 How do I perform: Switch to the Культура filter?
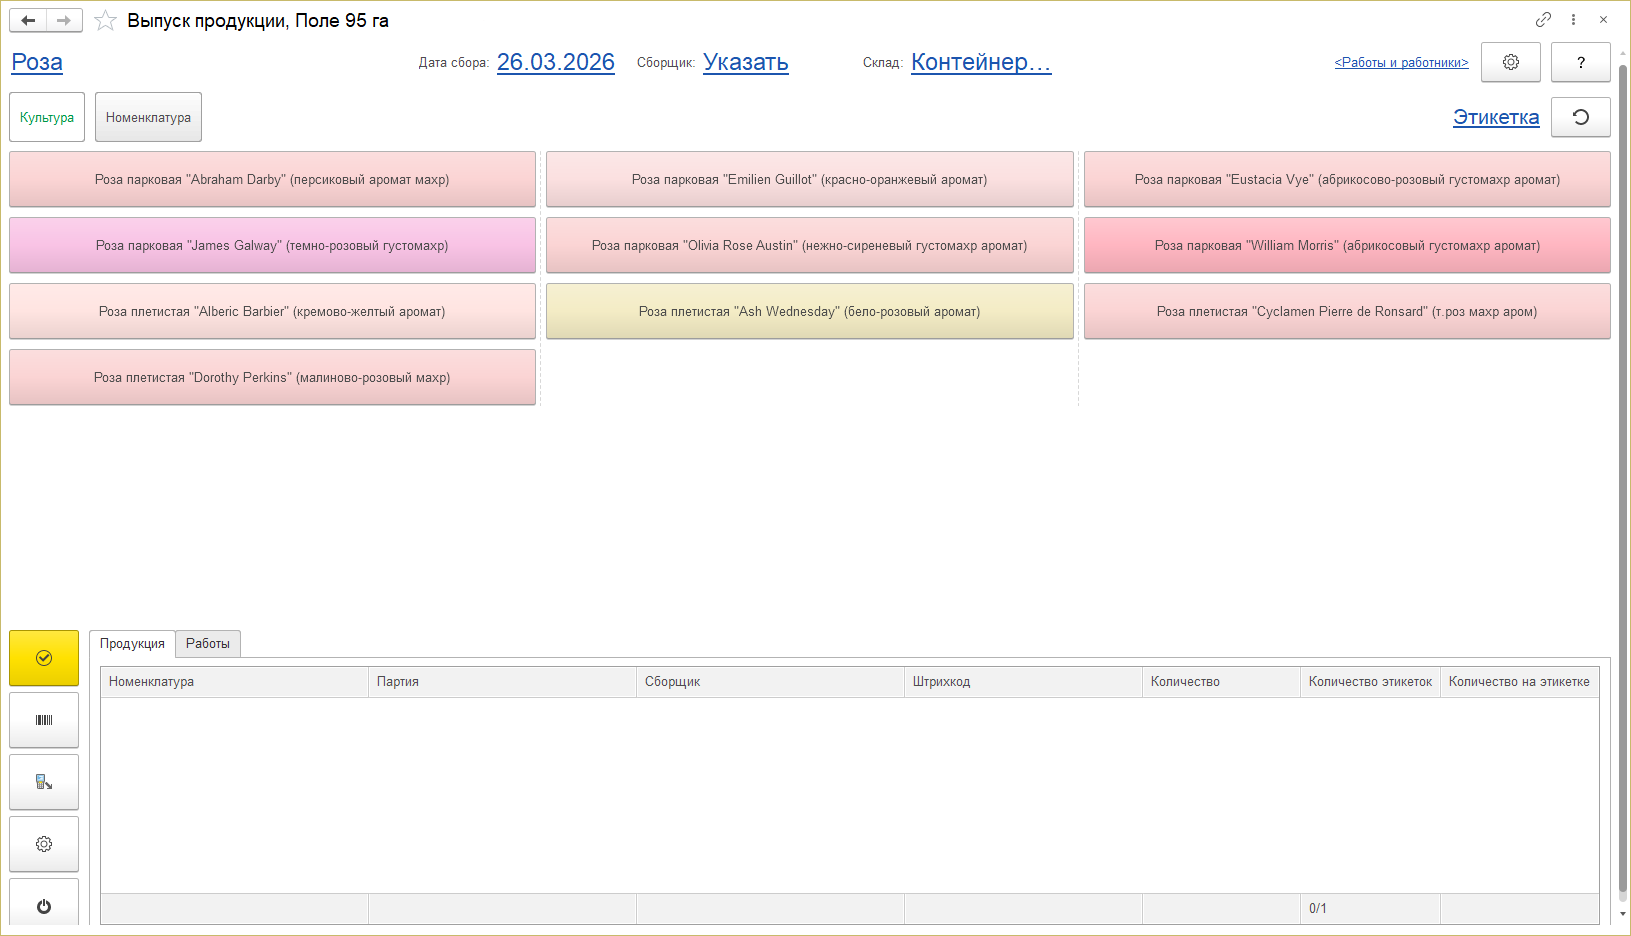47,117
